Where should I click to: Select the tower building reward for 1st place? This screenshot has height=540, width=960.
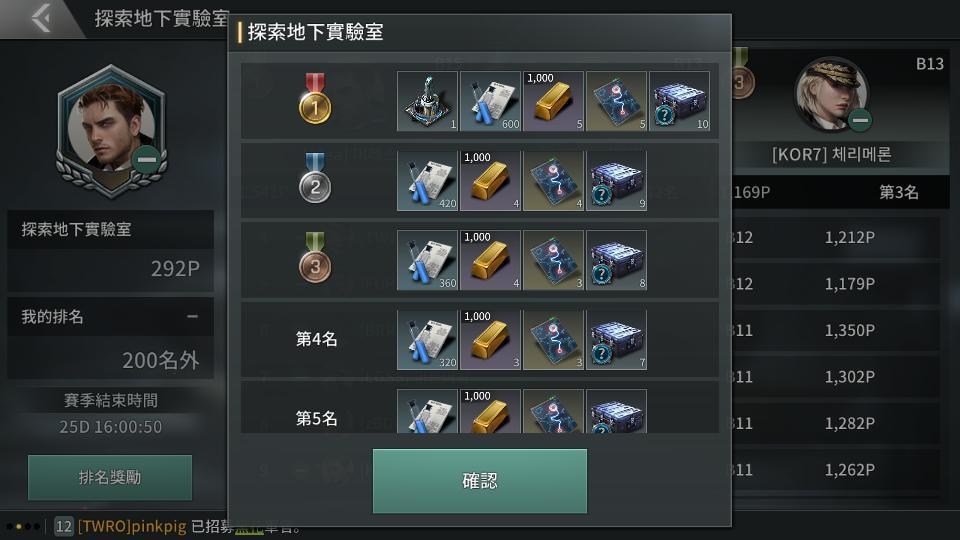pyautogui.click(x=427, y=101)
